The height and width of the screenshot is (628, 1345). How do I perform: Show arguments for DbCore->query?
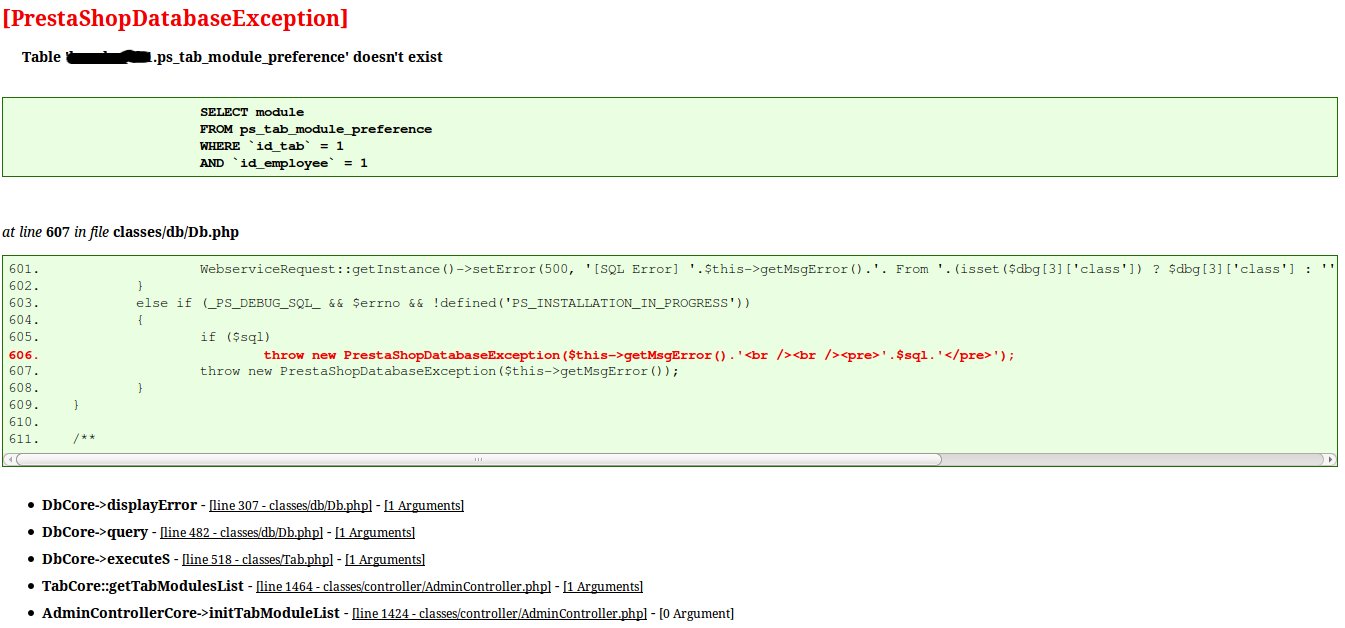[x=375, y=533]
